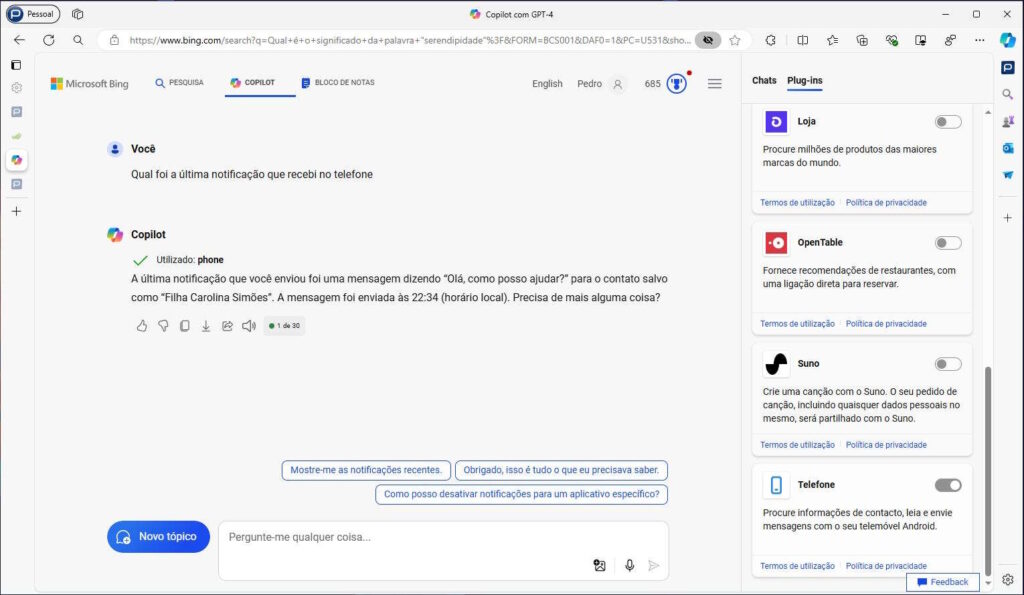Screen dimensions: 1024x595
Task: Open the rewards trophy icon next to 685
Action: tap(677, 84)
